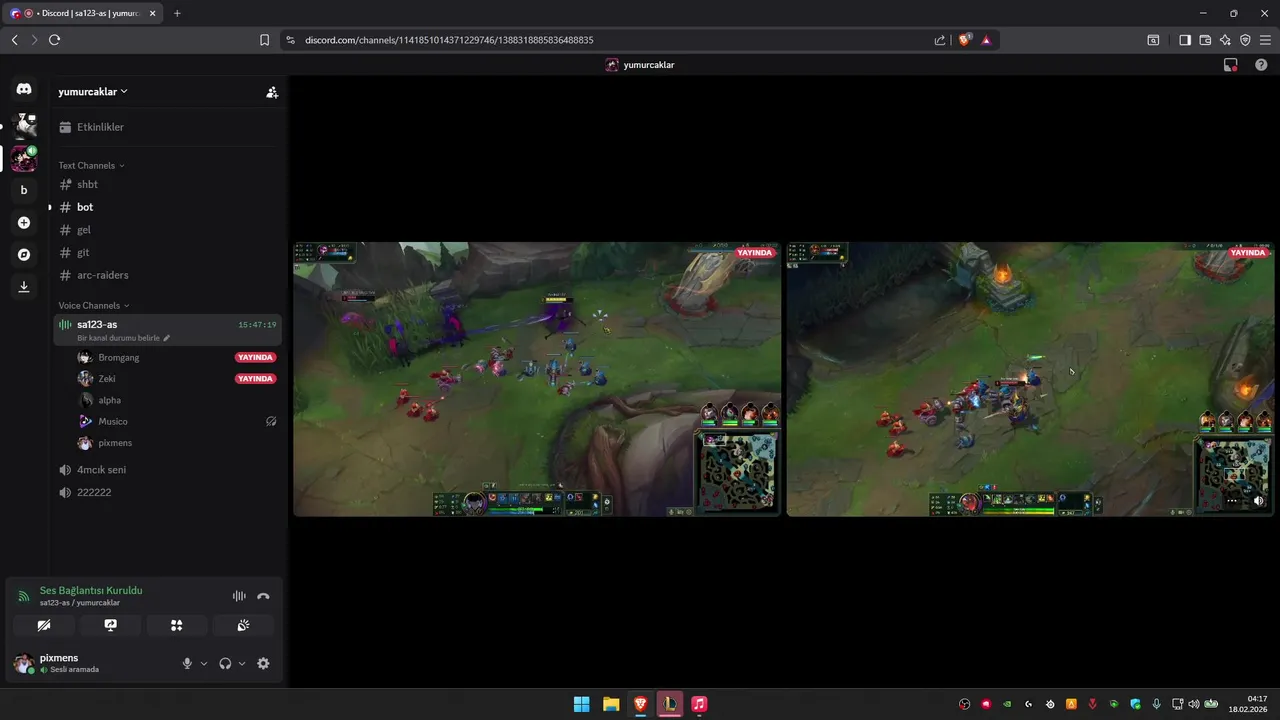Share your screen button

(x=110, y=625)
